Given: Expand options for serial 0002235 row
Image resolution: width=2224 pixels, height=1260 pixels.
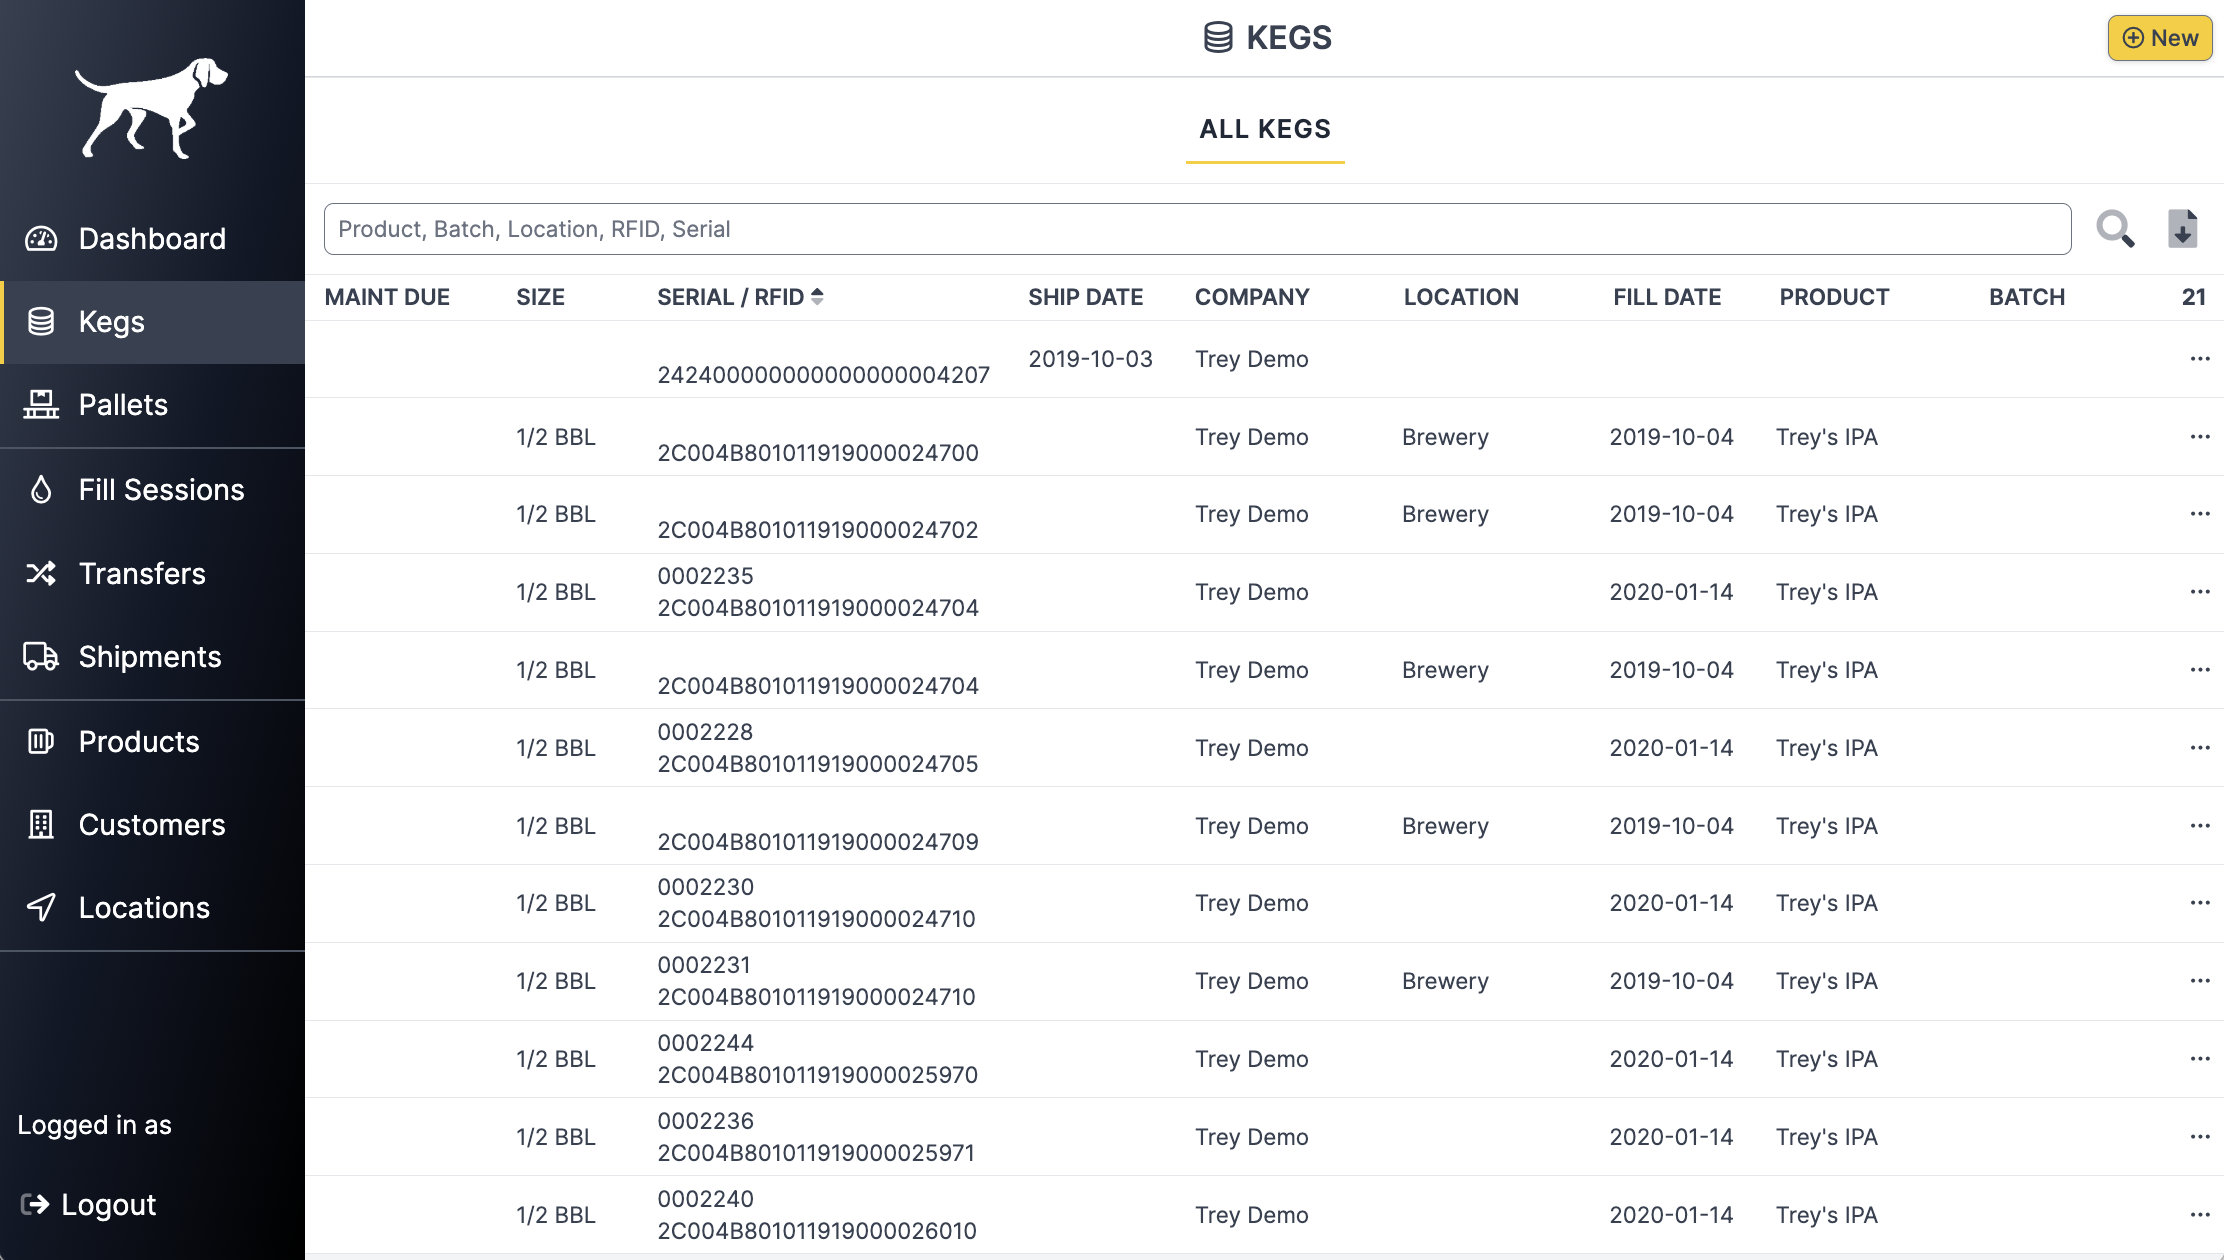Looking at the screenshot, I should (2199, 592).
